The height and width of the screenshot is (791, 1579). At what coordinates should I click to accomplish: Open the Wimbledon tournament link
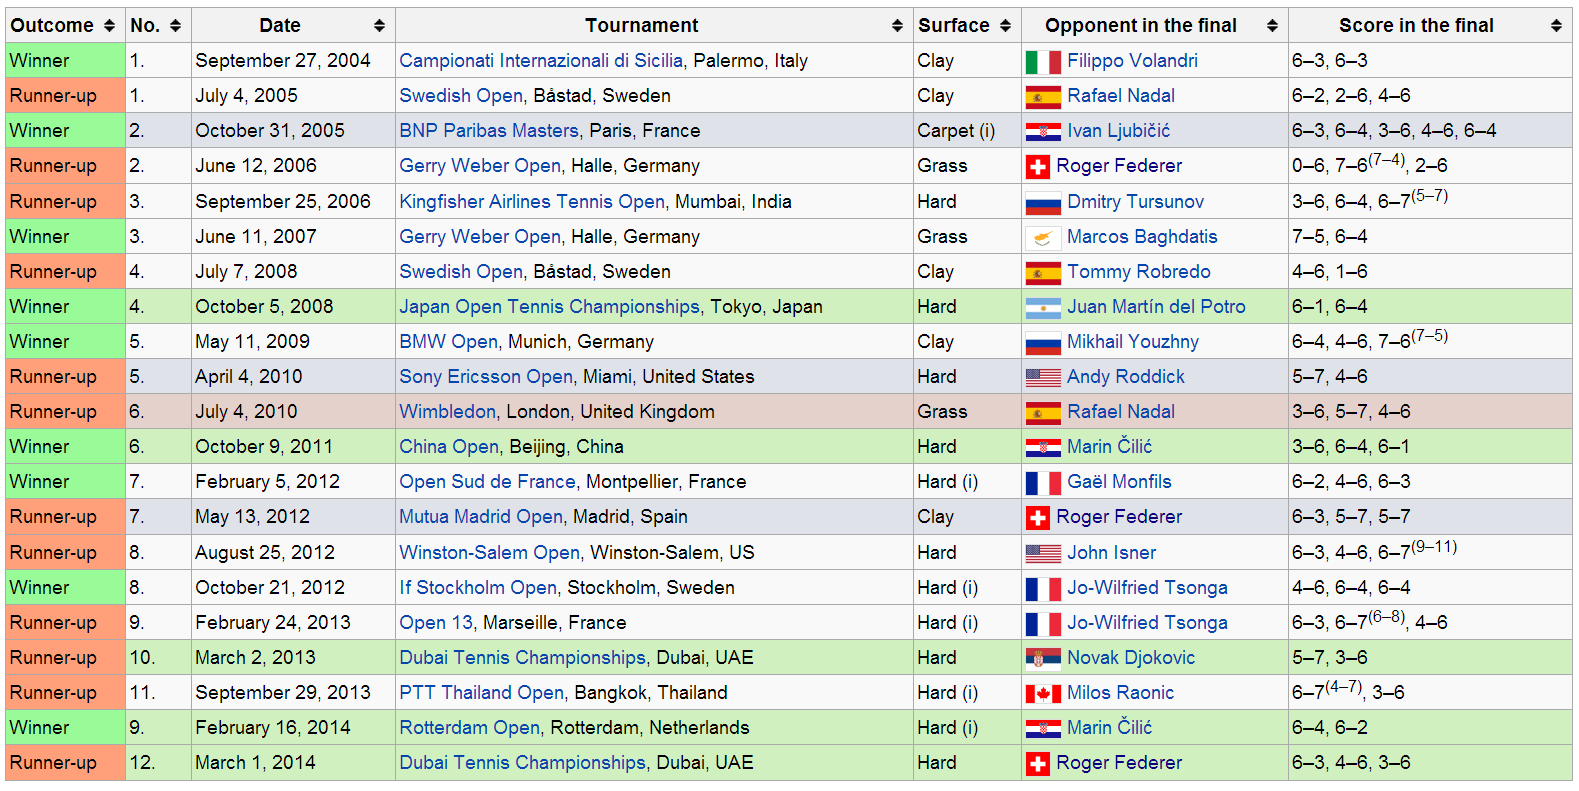point(447,412)
